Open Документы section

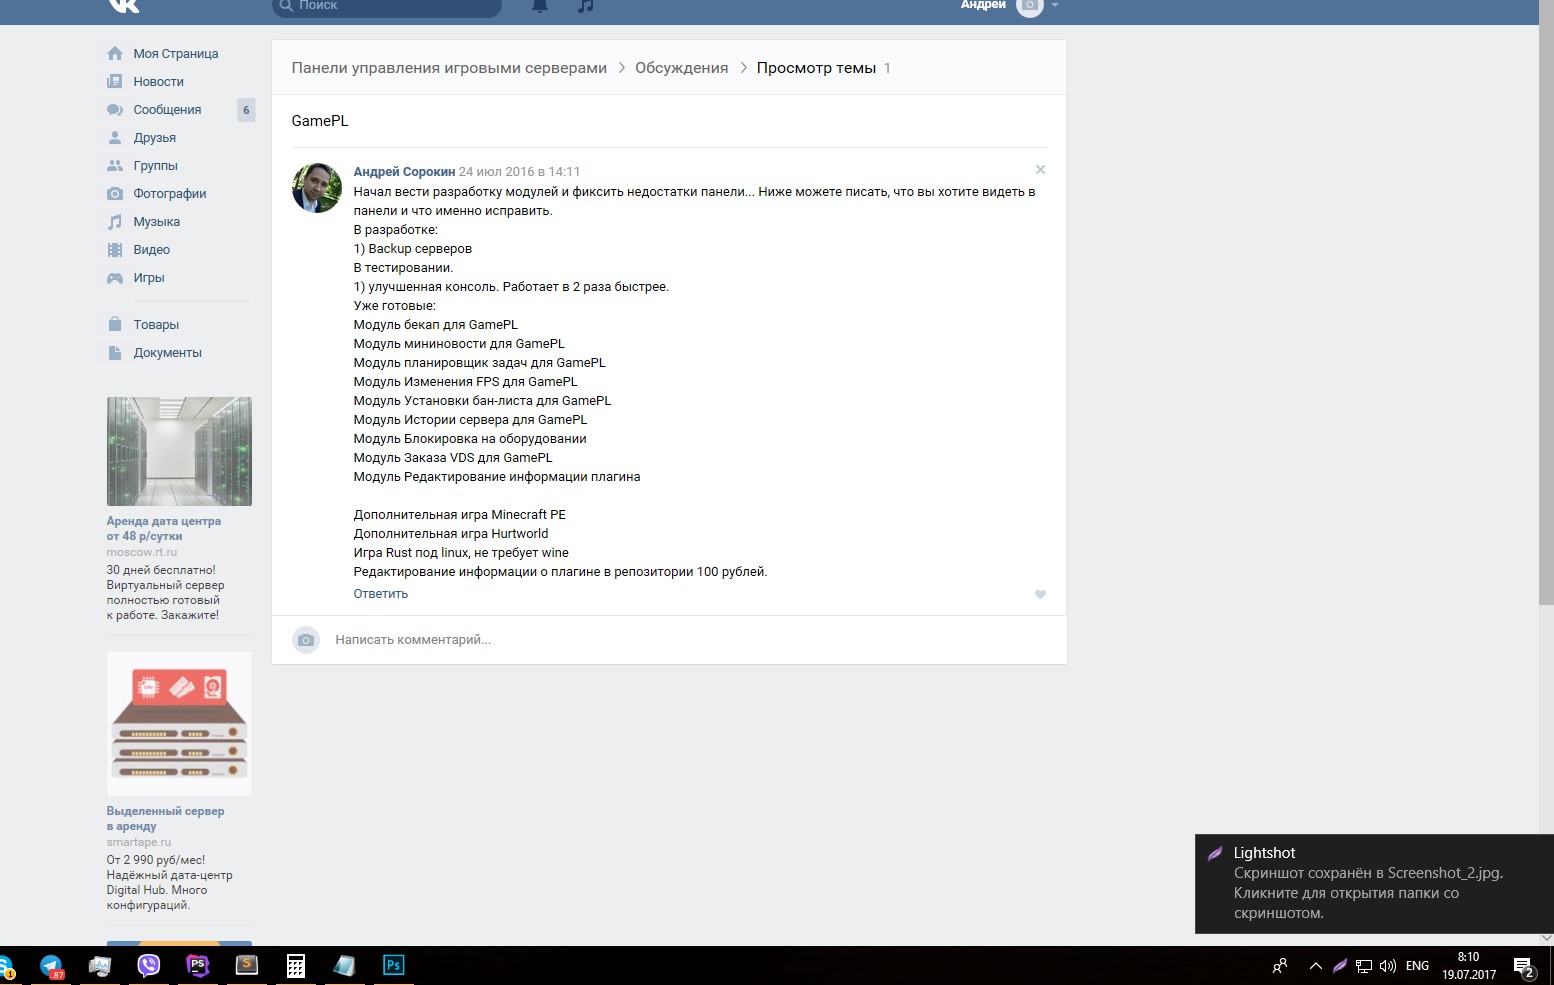tap(168, 353)
